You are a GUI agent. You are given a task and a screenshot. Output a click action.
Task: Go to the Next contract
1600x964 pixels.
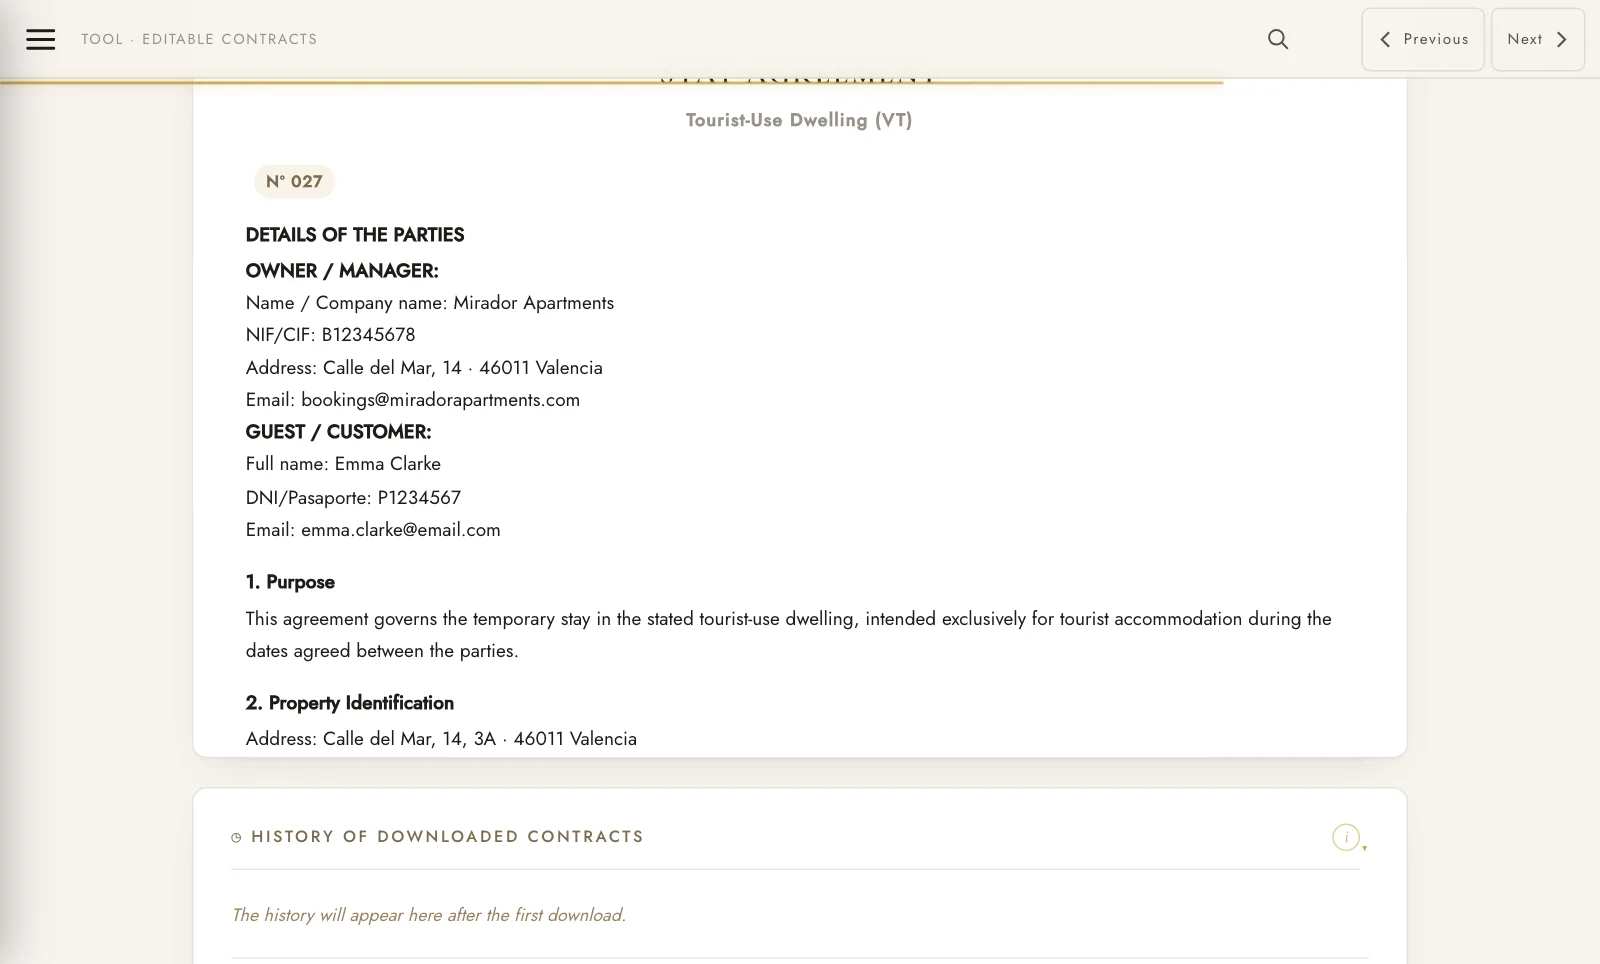1538,39
